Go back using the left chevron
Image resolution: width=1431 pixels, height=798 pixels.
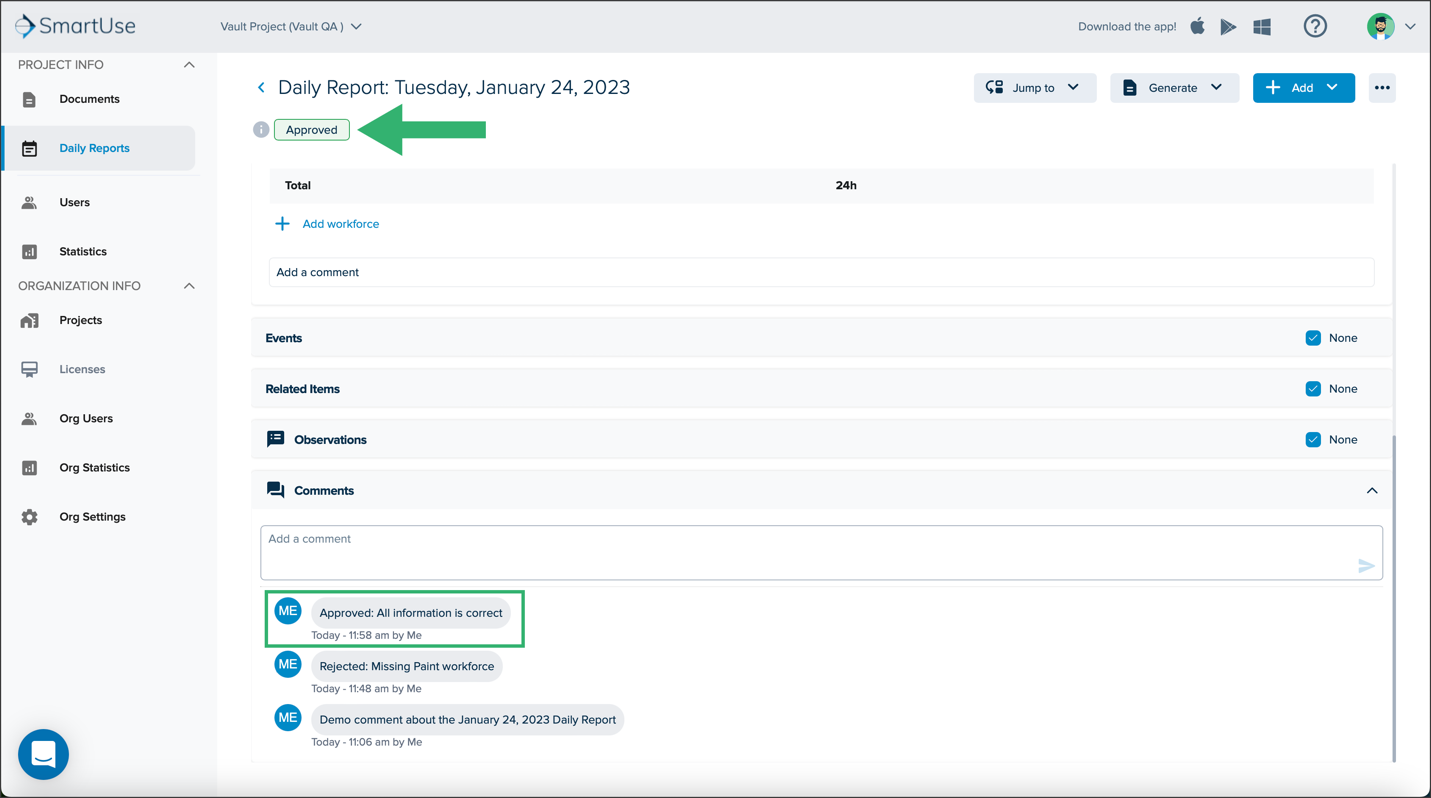click(x=262, y=88)
